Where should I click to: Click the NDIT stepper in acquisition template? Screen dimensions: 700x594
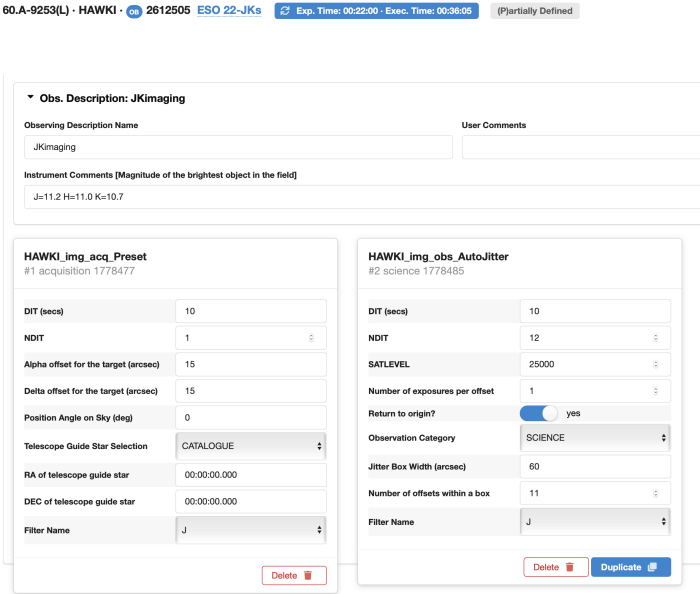pyautogui.click(x=310, y=338)
